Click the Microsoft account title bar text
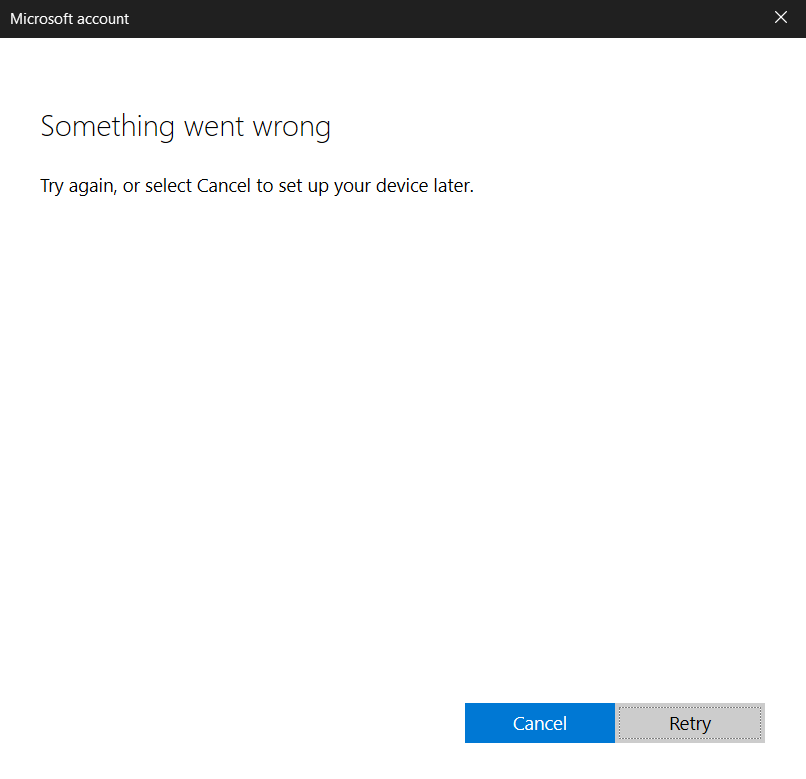Image resolution: width=806 pixels, height=779 pixels. pos(69,18)
